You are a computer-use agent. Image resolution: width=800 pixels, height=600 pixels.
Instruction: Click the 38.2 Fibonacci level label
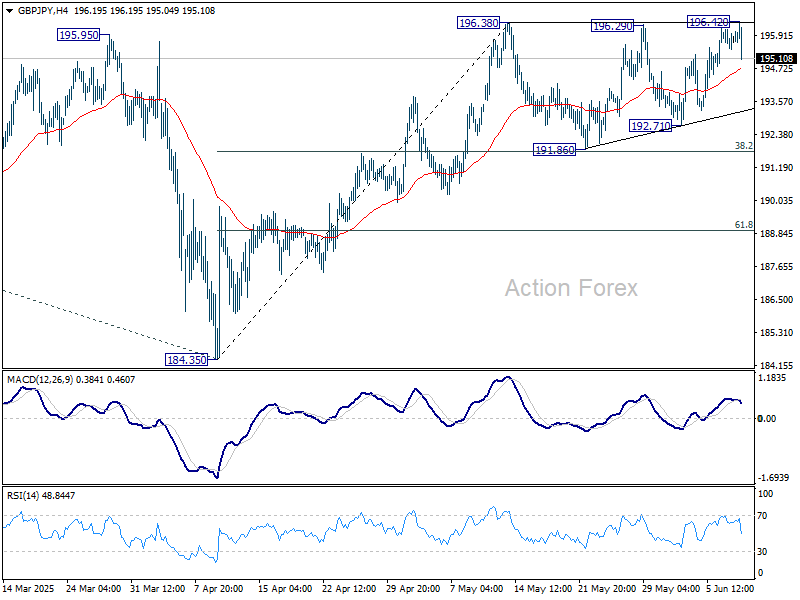click(x=743, y=146)
